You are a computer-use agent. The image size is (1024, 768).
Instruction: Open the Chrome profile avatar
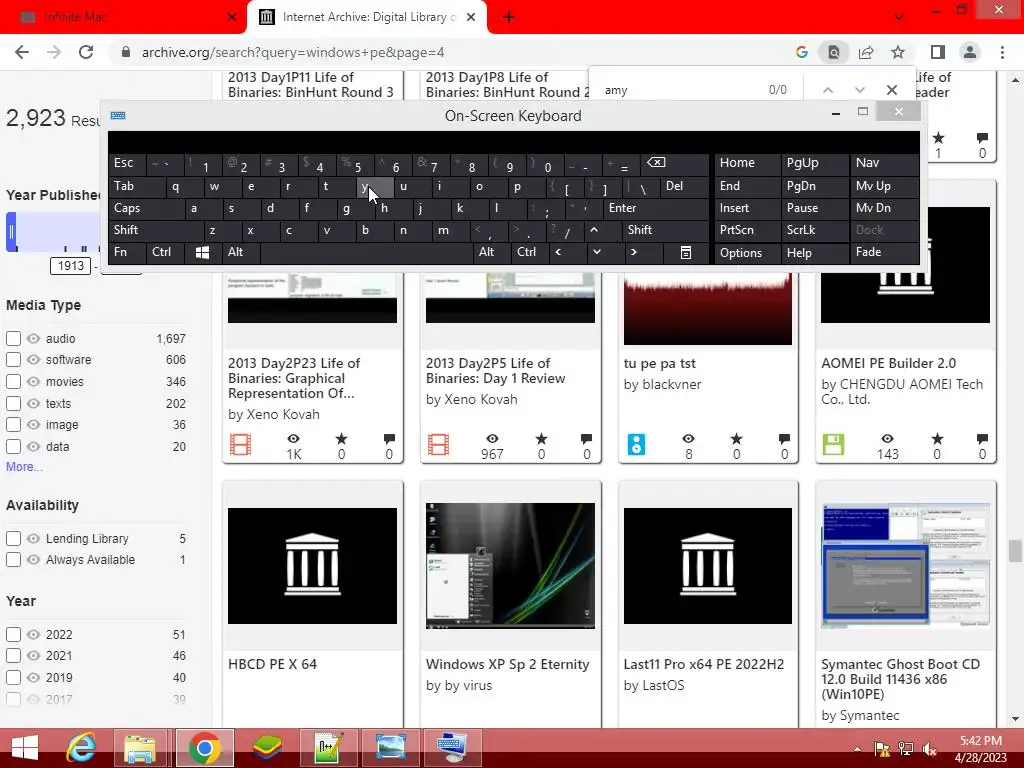click(x=970, y=52)
